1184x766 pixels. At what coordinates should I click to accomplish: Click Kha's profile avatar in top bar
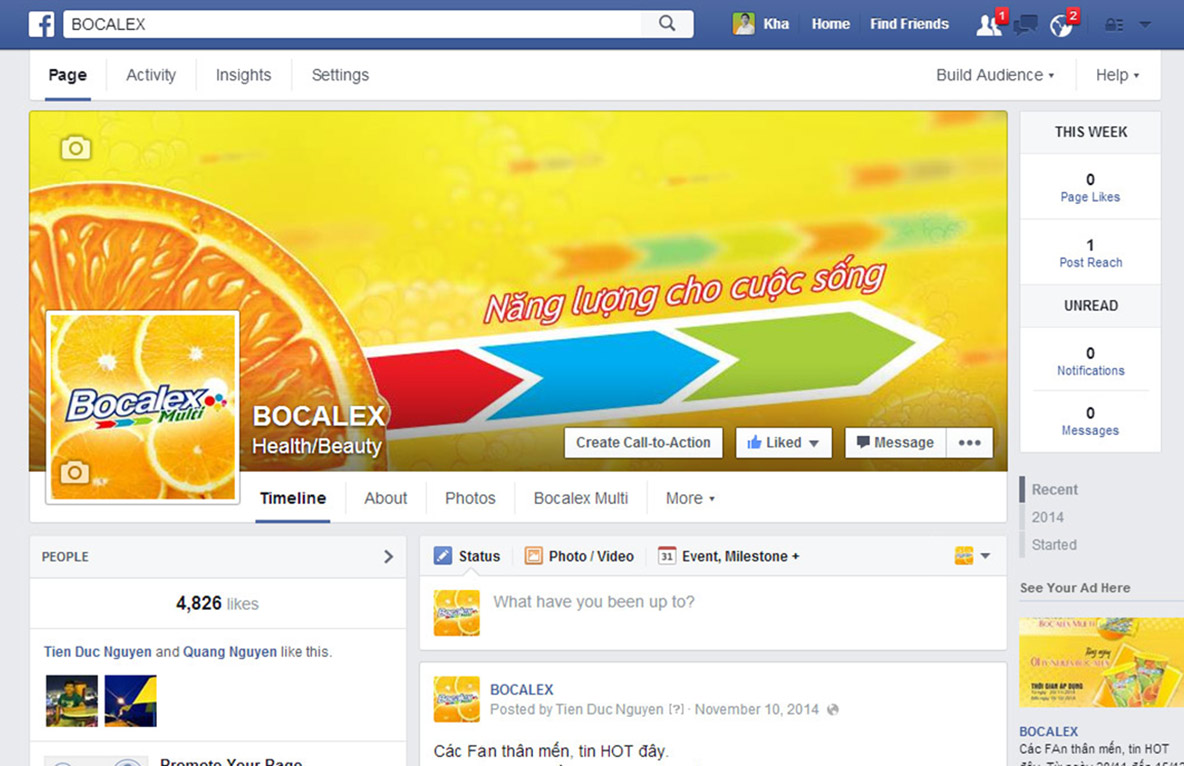[x=744, y=24]
